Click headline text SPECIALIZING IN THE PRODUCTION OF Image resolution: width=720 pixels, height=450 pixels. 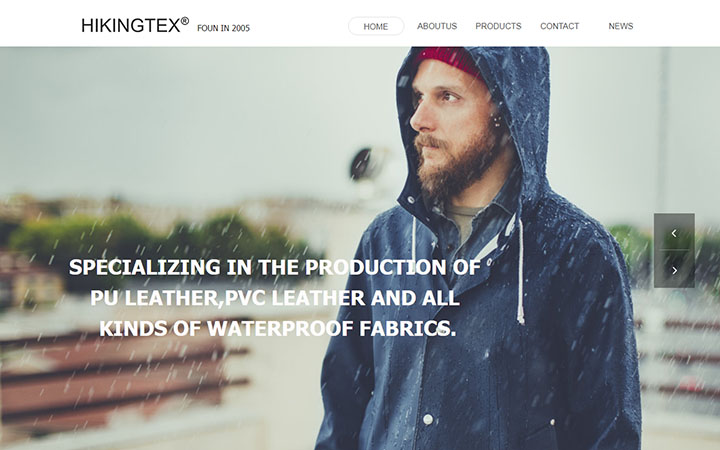click(275, 267)
